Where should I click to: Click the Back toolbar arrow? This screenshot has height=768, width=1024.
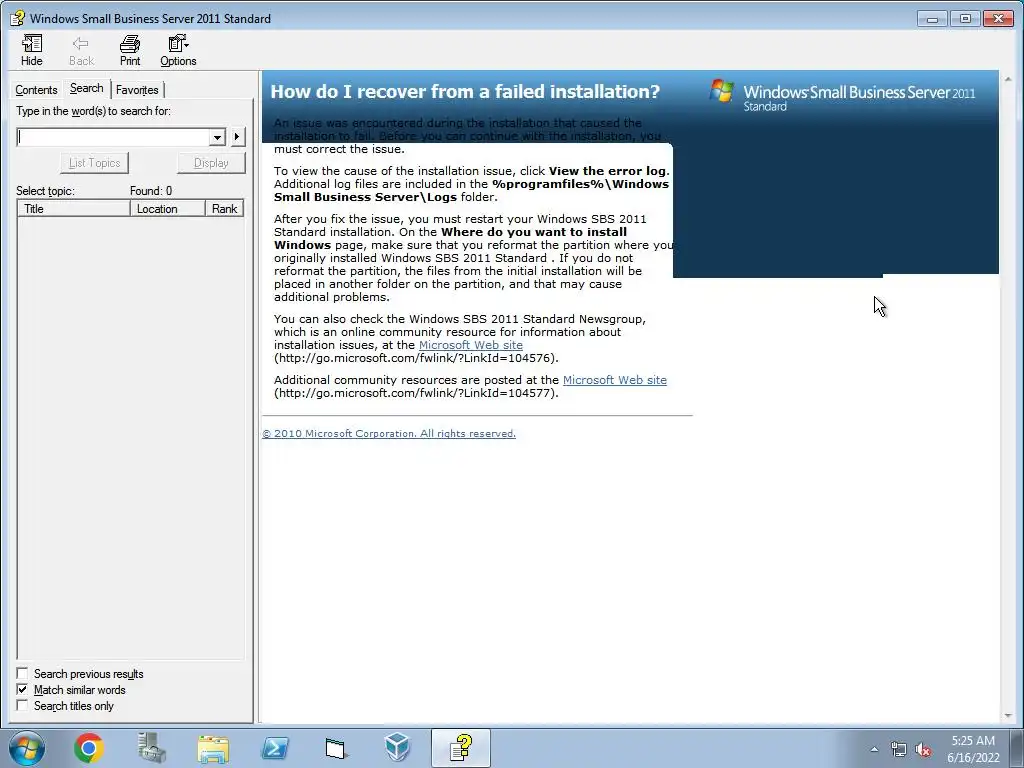pyautogui.click(x=81, y=50)
